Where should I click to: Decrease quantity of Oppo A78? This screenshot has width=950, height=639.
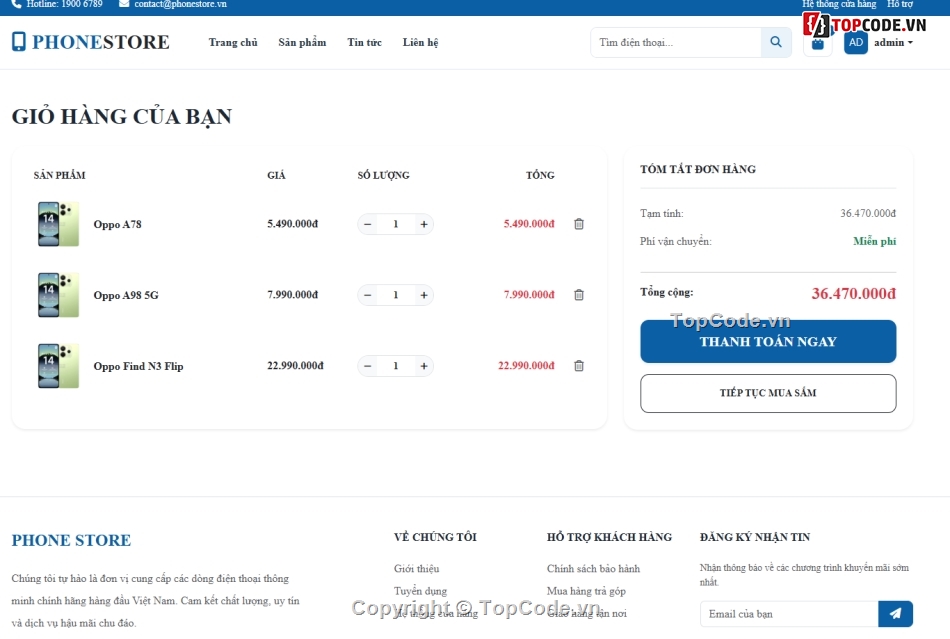coord(367,224)
